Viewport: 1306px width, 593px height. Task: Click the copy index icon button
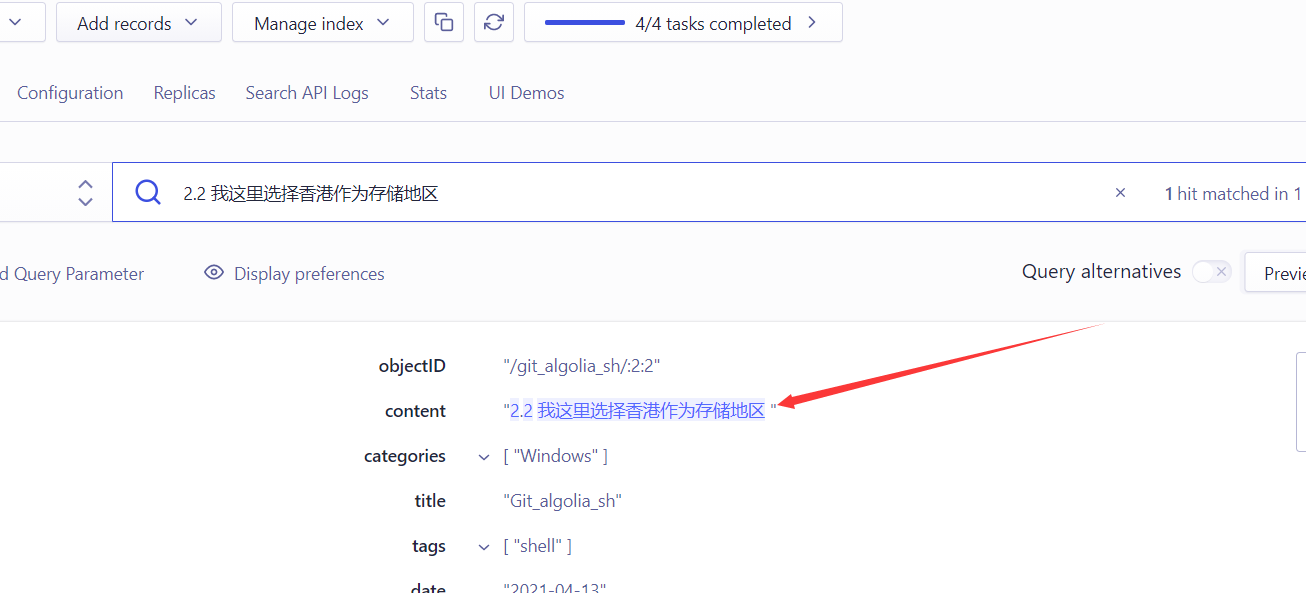coord(444,23)
